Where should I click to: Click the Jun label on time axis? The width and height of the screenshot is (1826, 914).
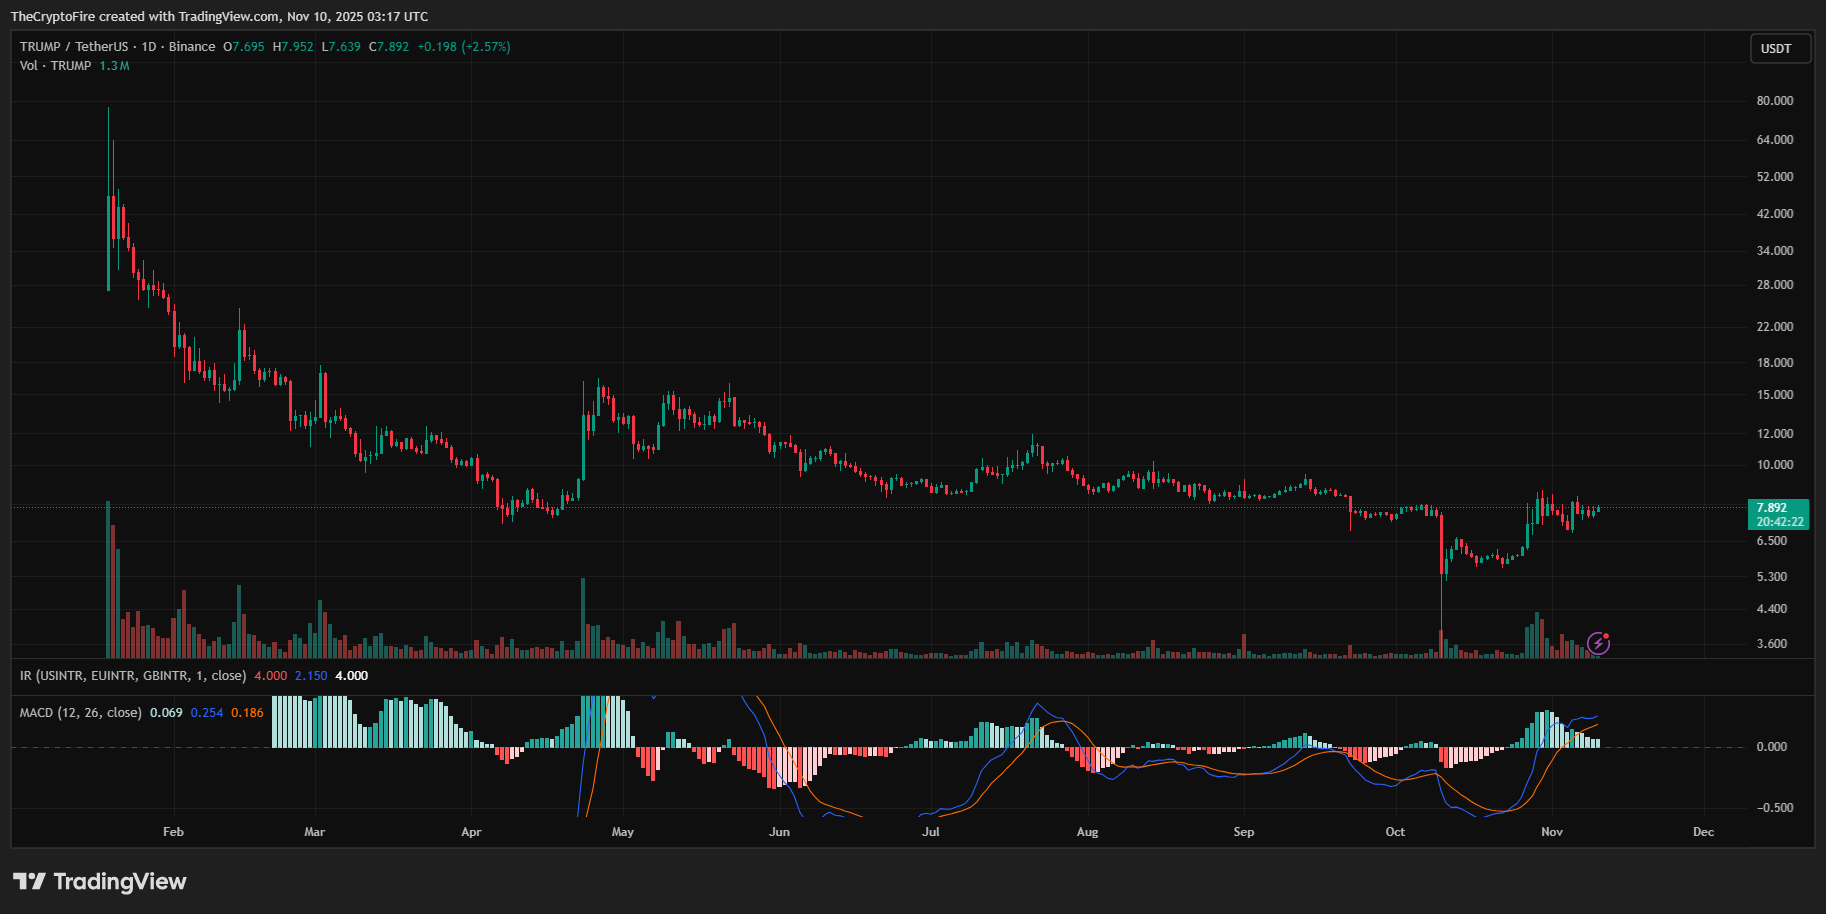(x=779, y=832)
